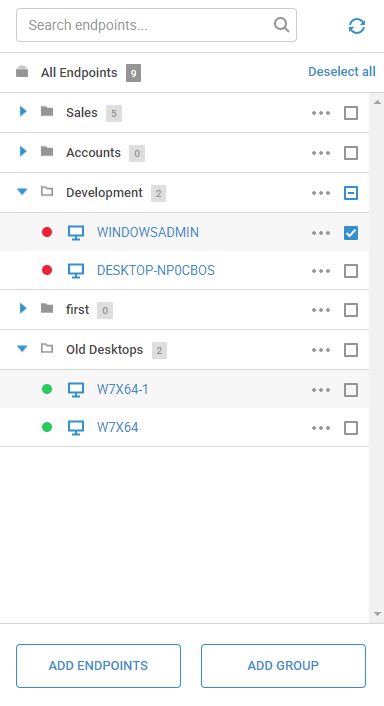
Task: Open the more options menu for WINDOWSADMIN
Action: click(321, 233)
